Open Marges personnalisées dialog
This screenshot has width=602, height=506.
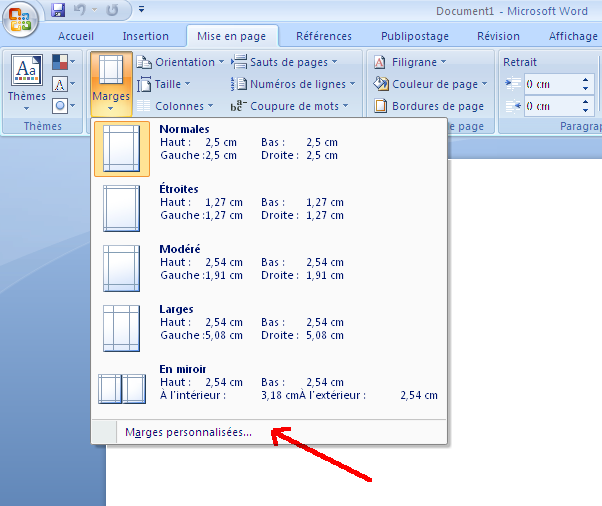269,432
